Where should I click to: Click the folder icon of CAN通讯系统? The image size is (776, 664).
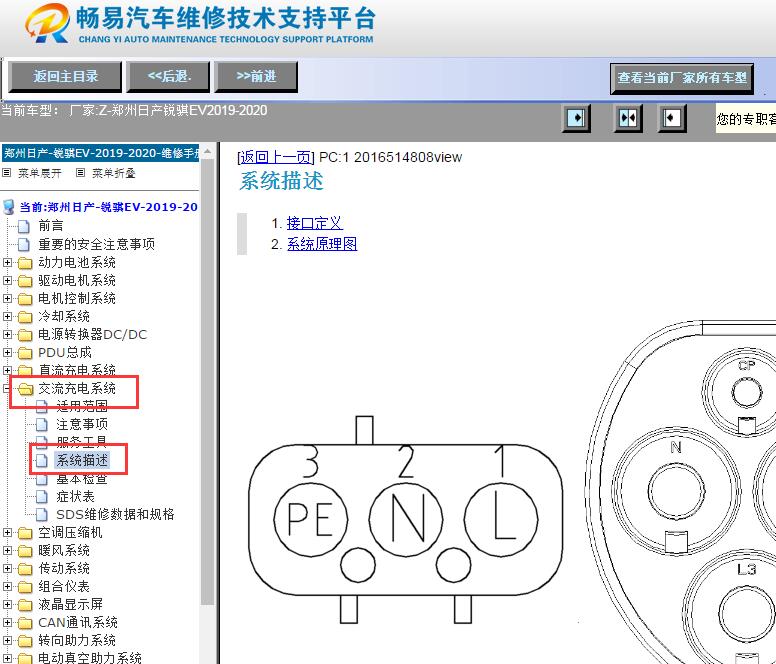[x=25, y=623]
